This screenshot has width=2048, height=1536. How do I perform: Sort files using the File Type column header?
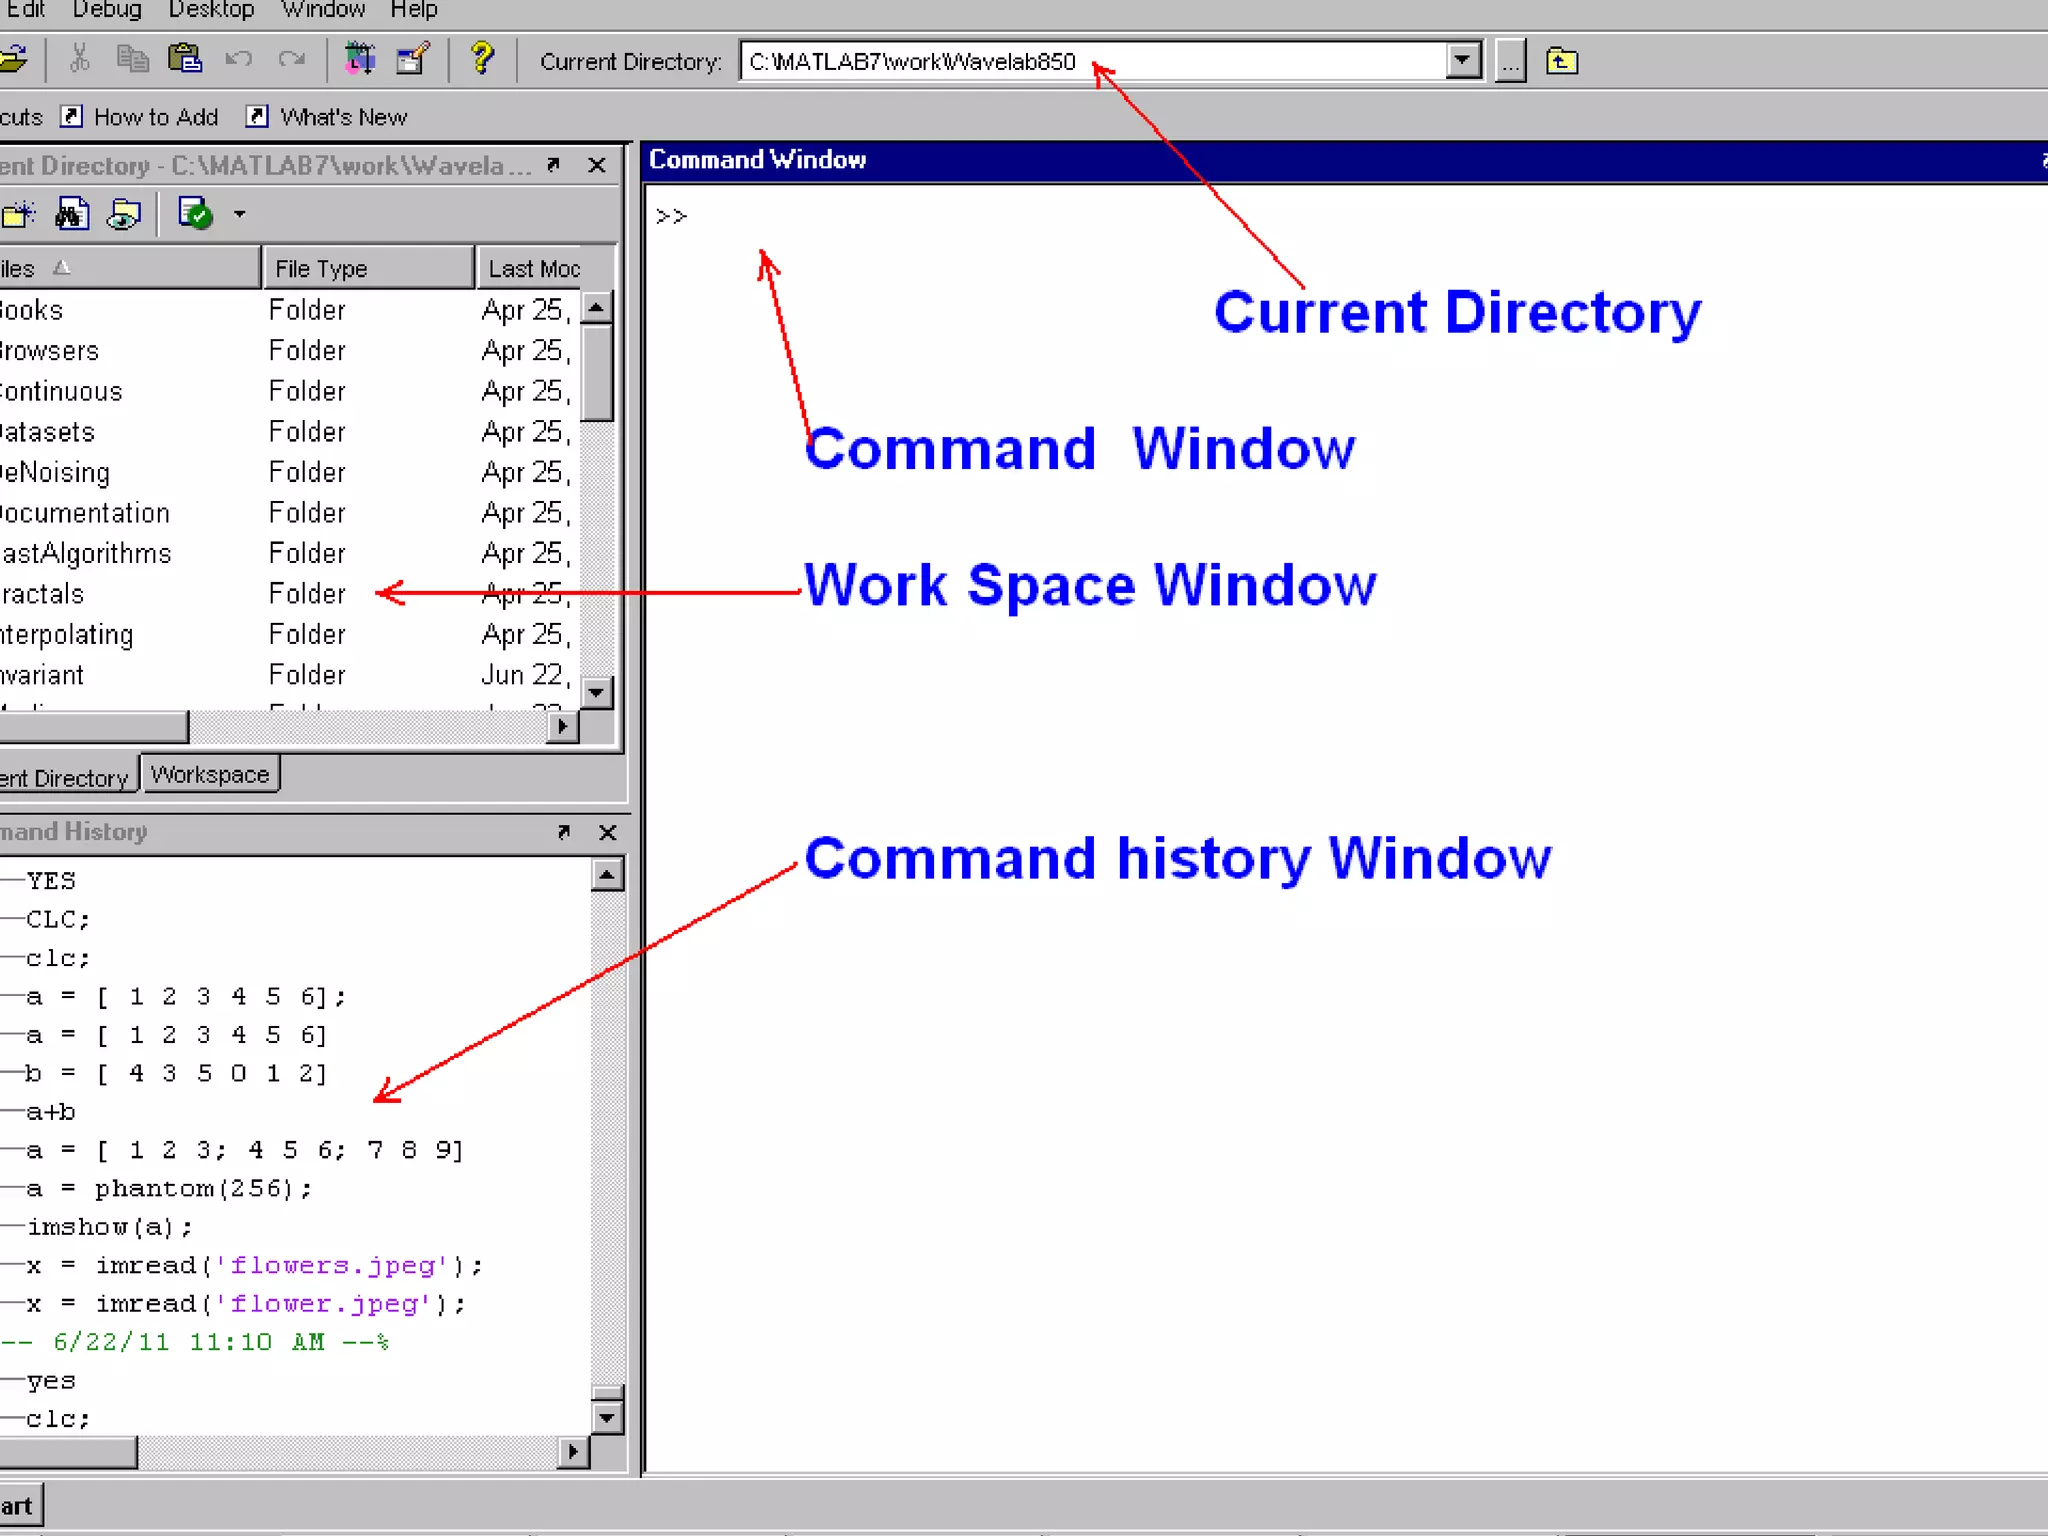coord(366,268)
